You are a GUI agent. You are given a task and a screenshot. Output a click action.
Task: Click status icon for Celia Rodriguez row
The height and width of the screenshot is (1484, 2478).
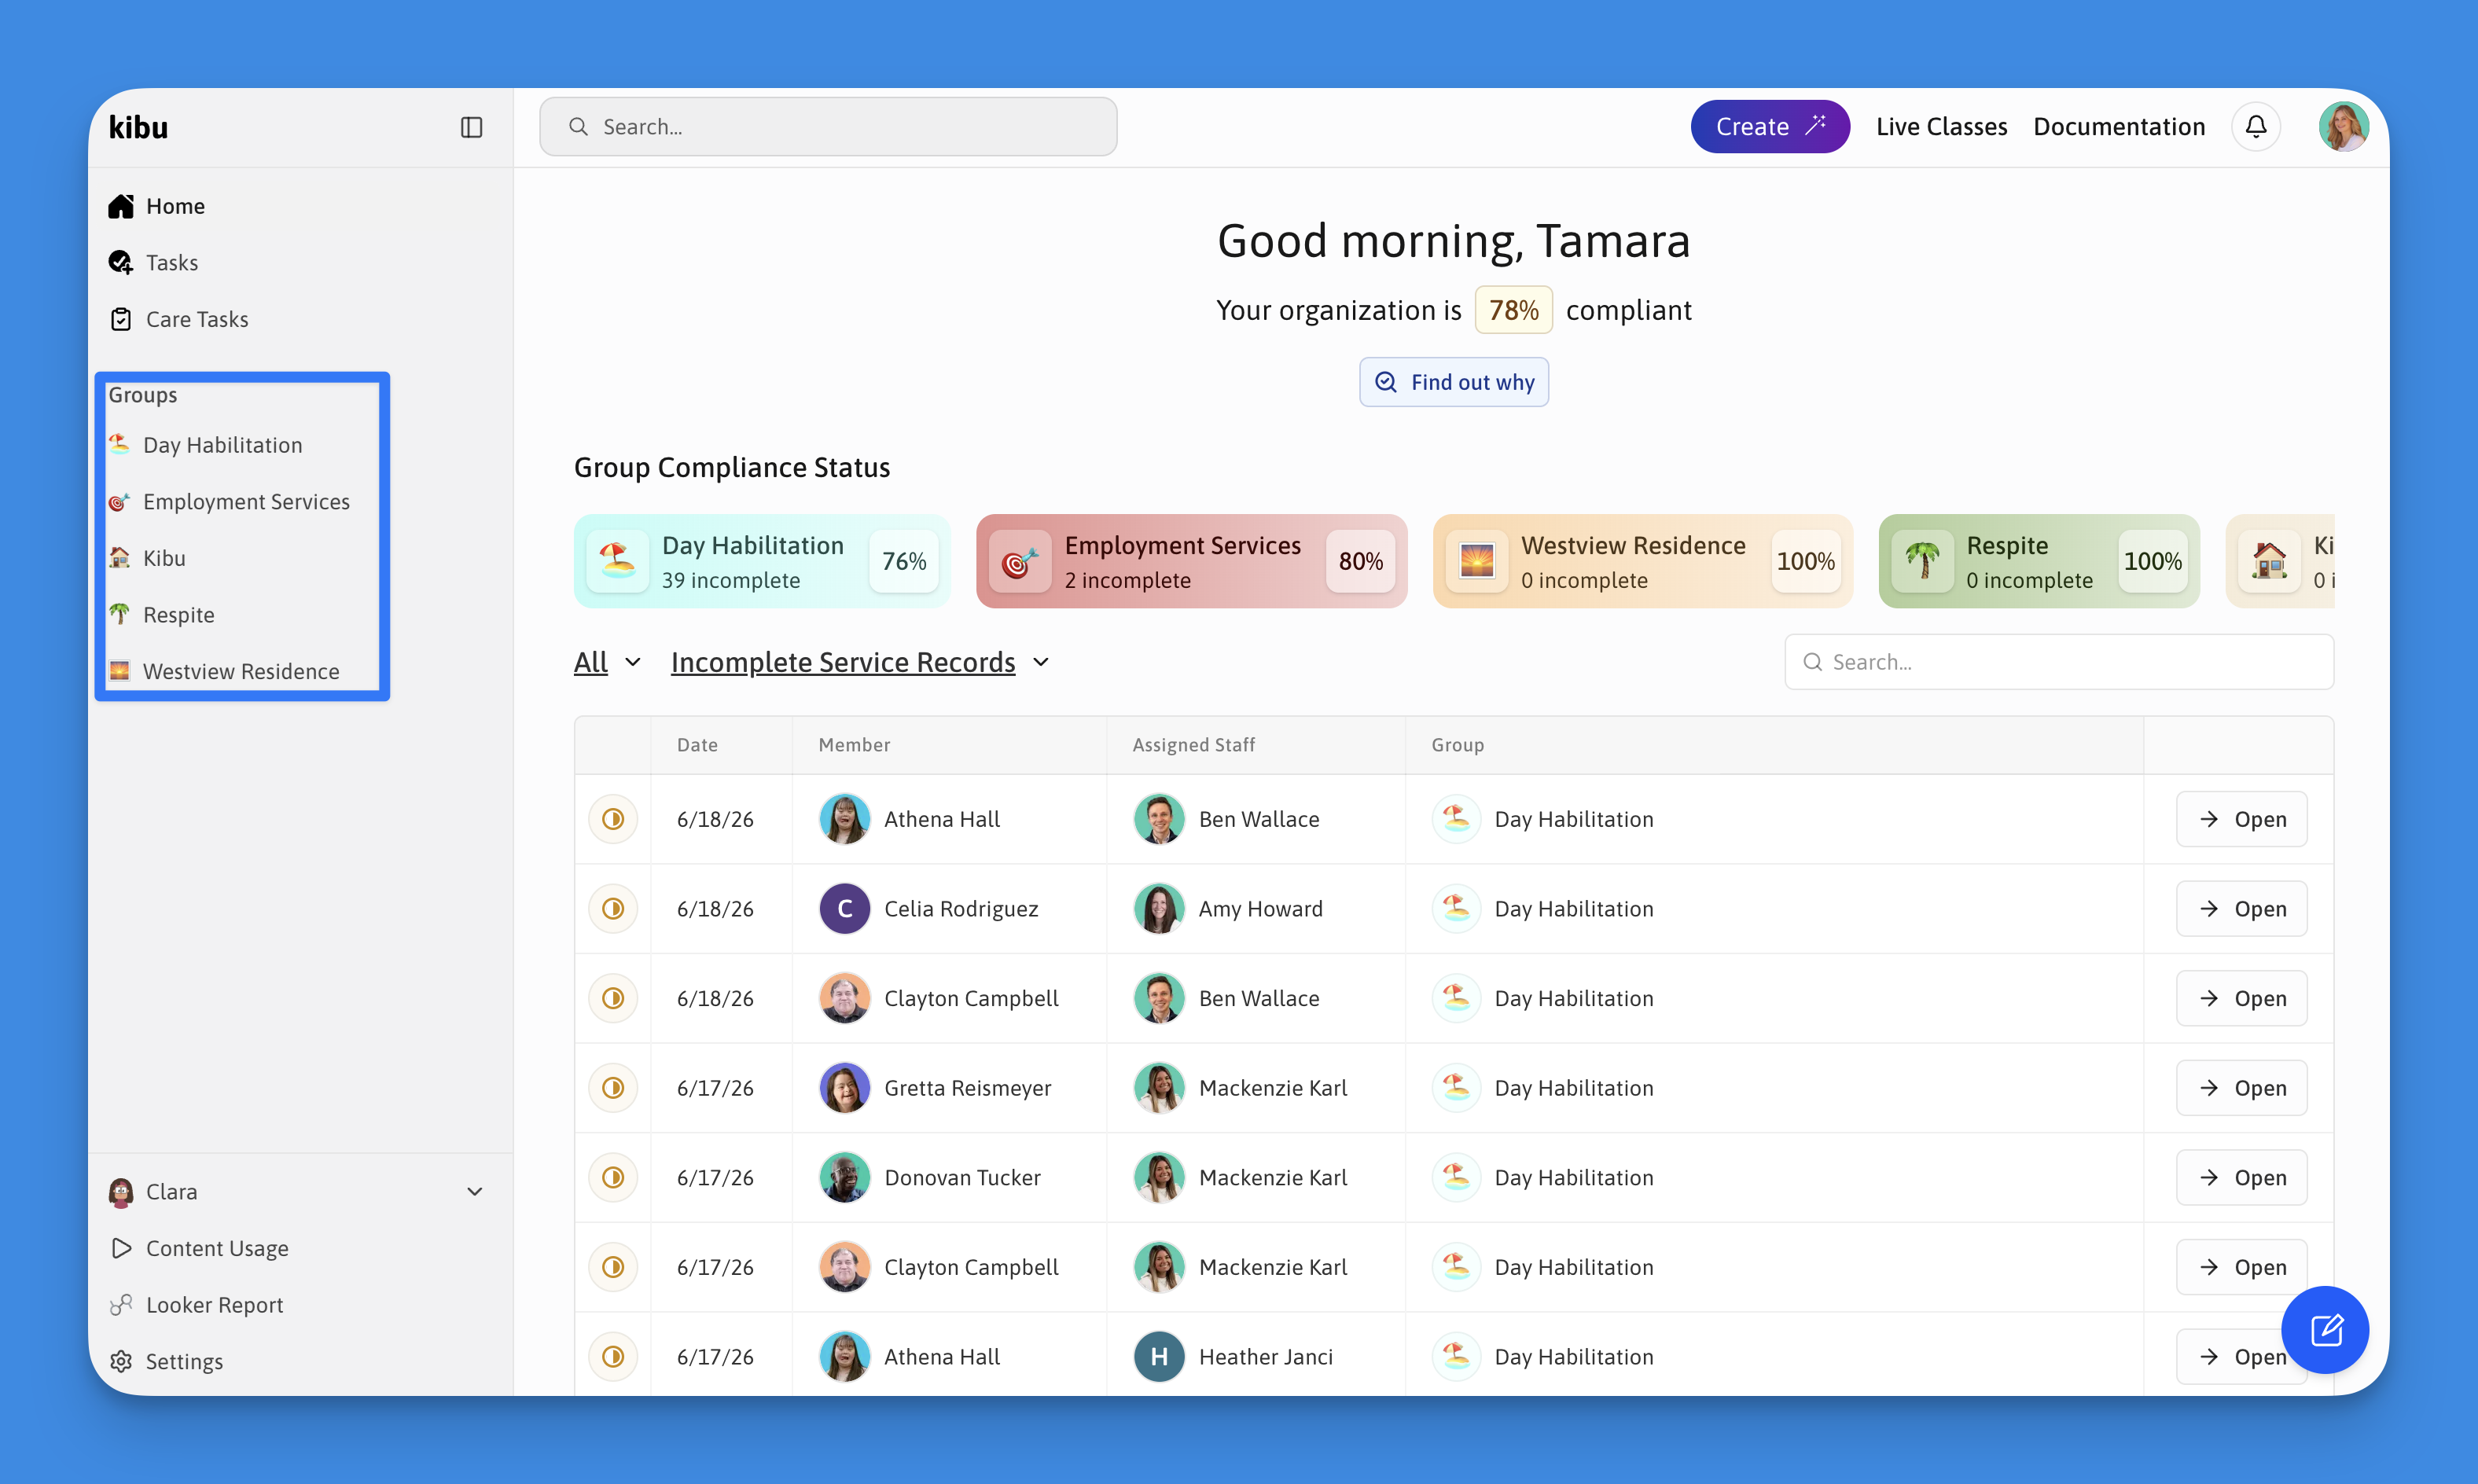point(613,908)
